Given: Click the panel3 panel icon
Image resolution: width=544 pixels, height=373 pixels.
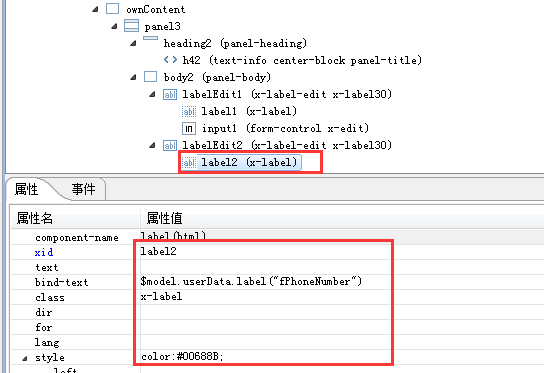Looking at the screenshot, I should tap(131, 26).
